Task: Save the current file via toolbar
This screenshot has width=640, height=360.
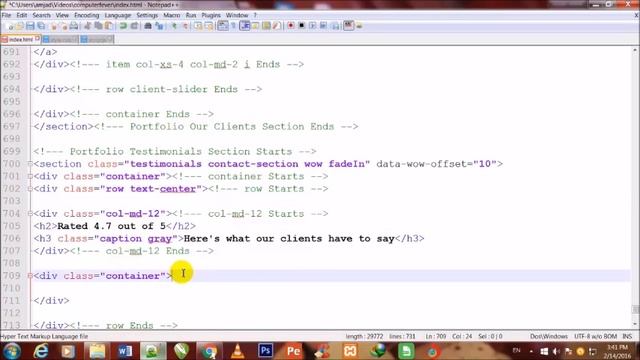Action: tap(30, 26)
